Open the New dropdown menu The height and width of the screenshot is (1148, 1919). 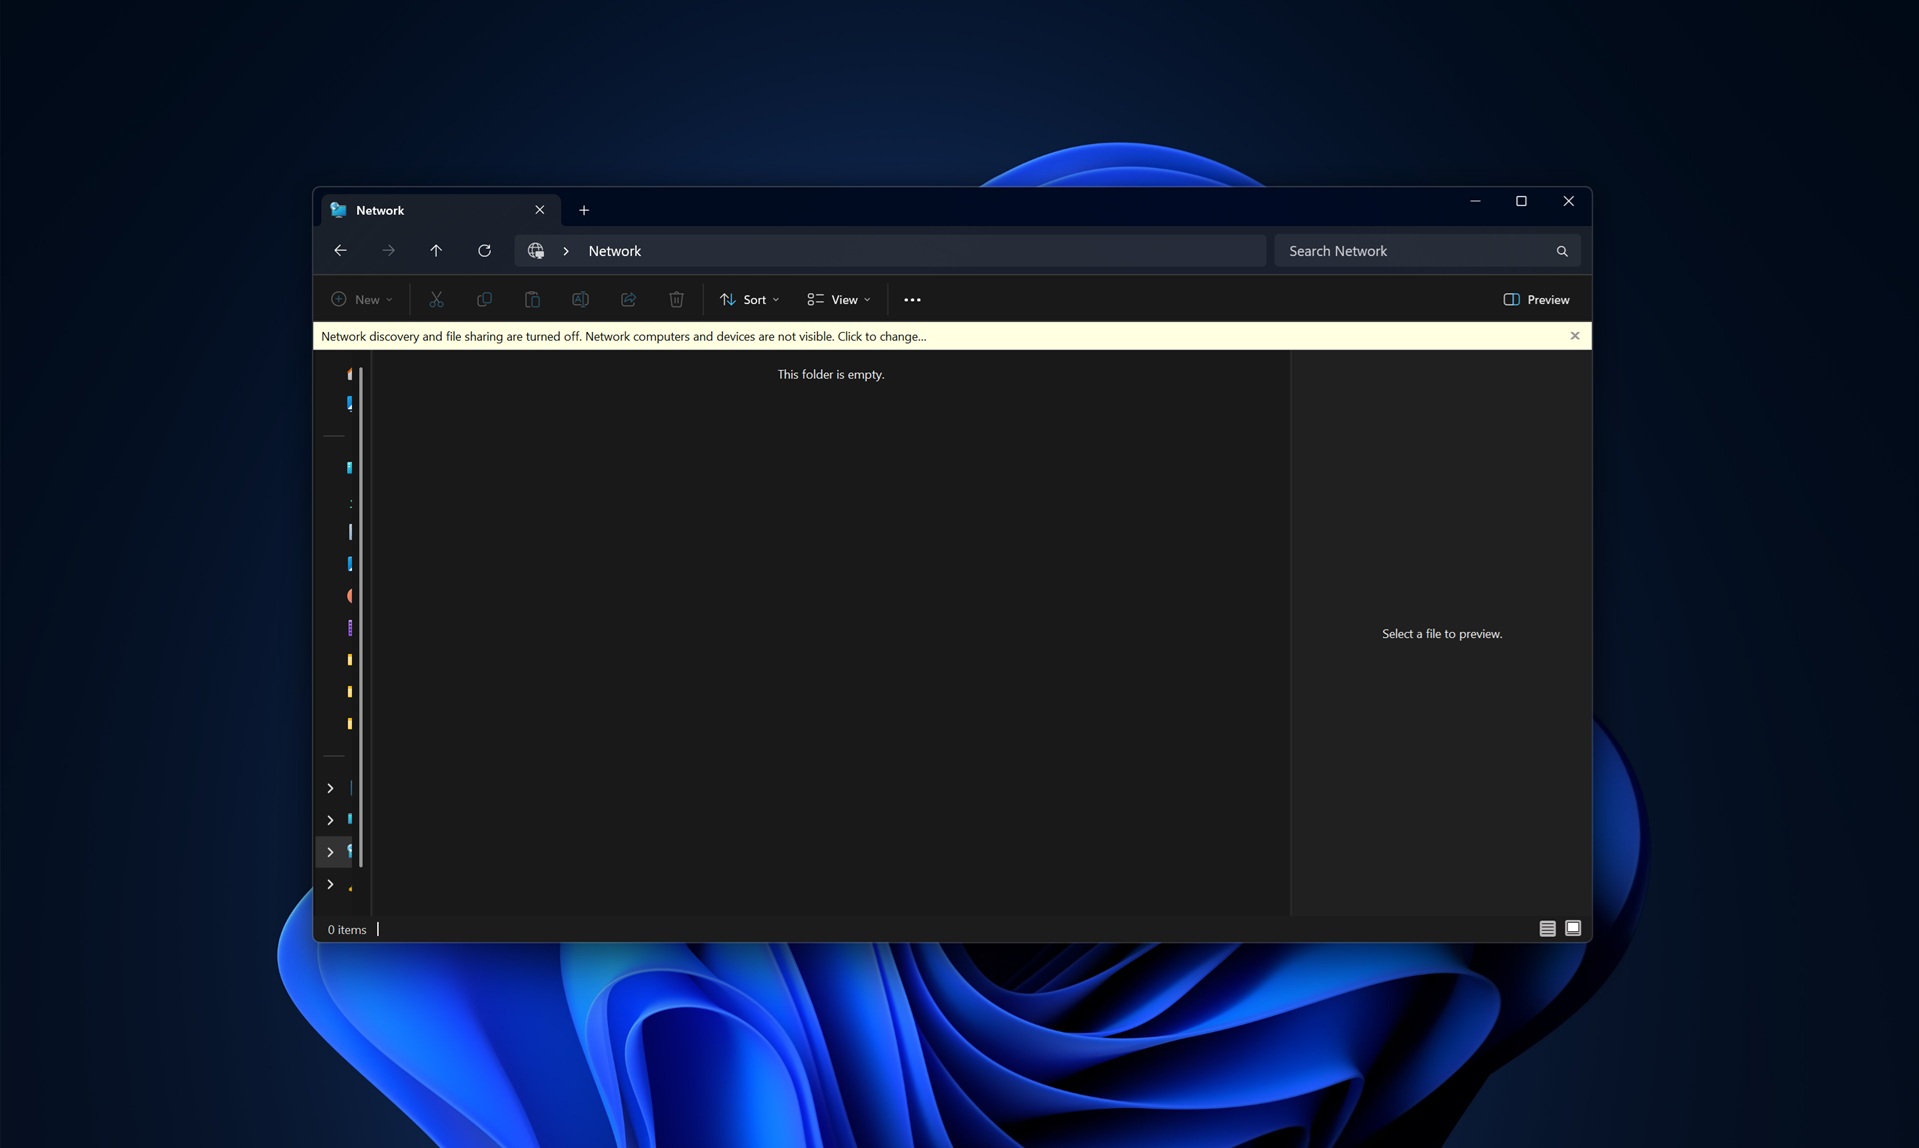[x=360, y=299]
